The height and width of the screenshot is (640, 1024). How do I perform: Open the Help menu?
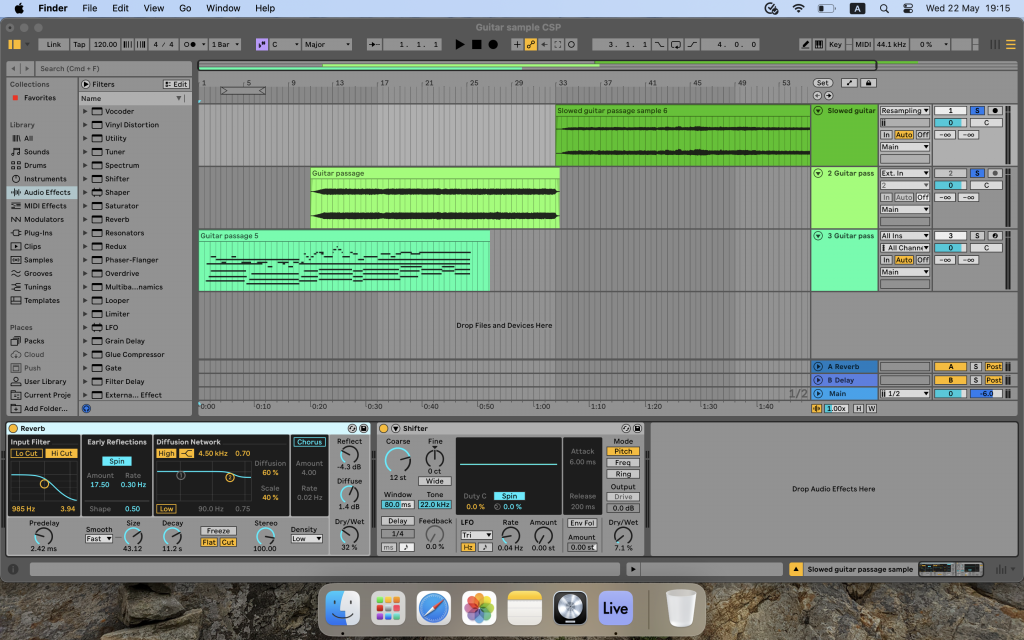click(265, 8)
